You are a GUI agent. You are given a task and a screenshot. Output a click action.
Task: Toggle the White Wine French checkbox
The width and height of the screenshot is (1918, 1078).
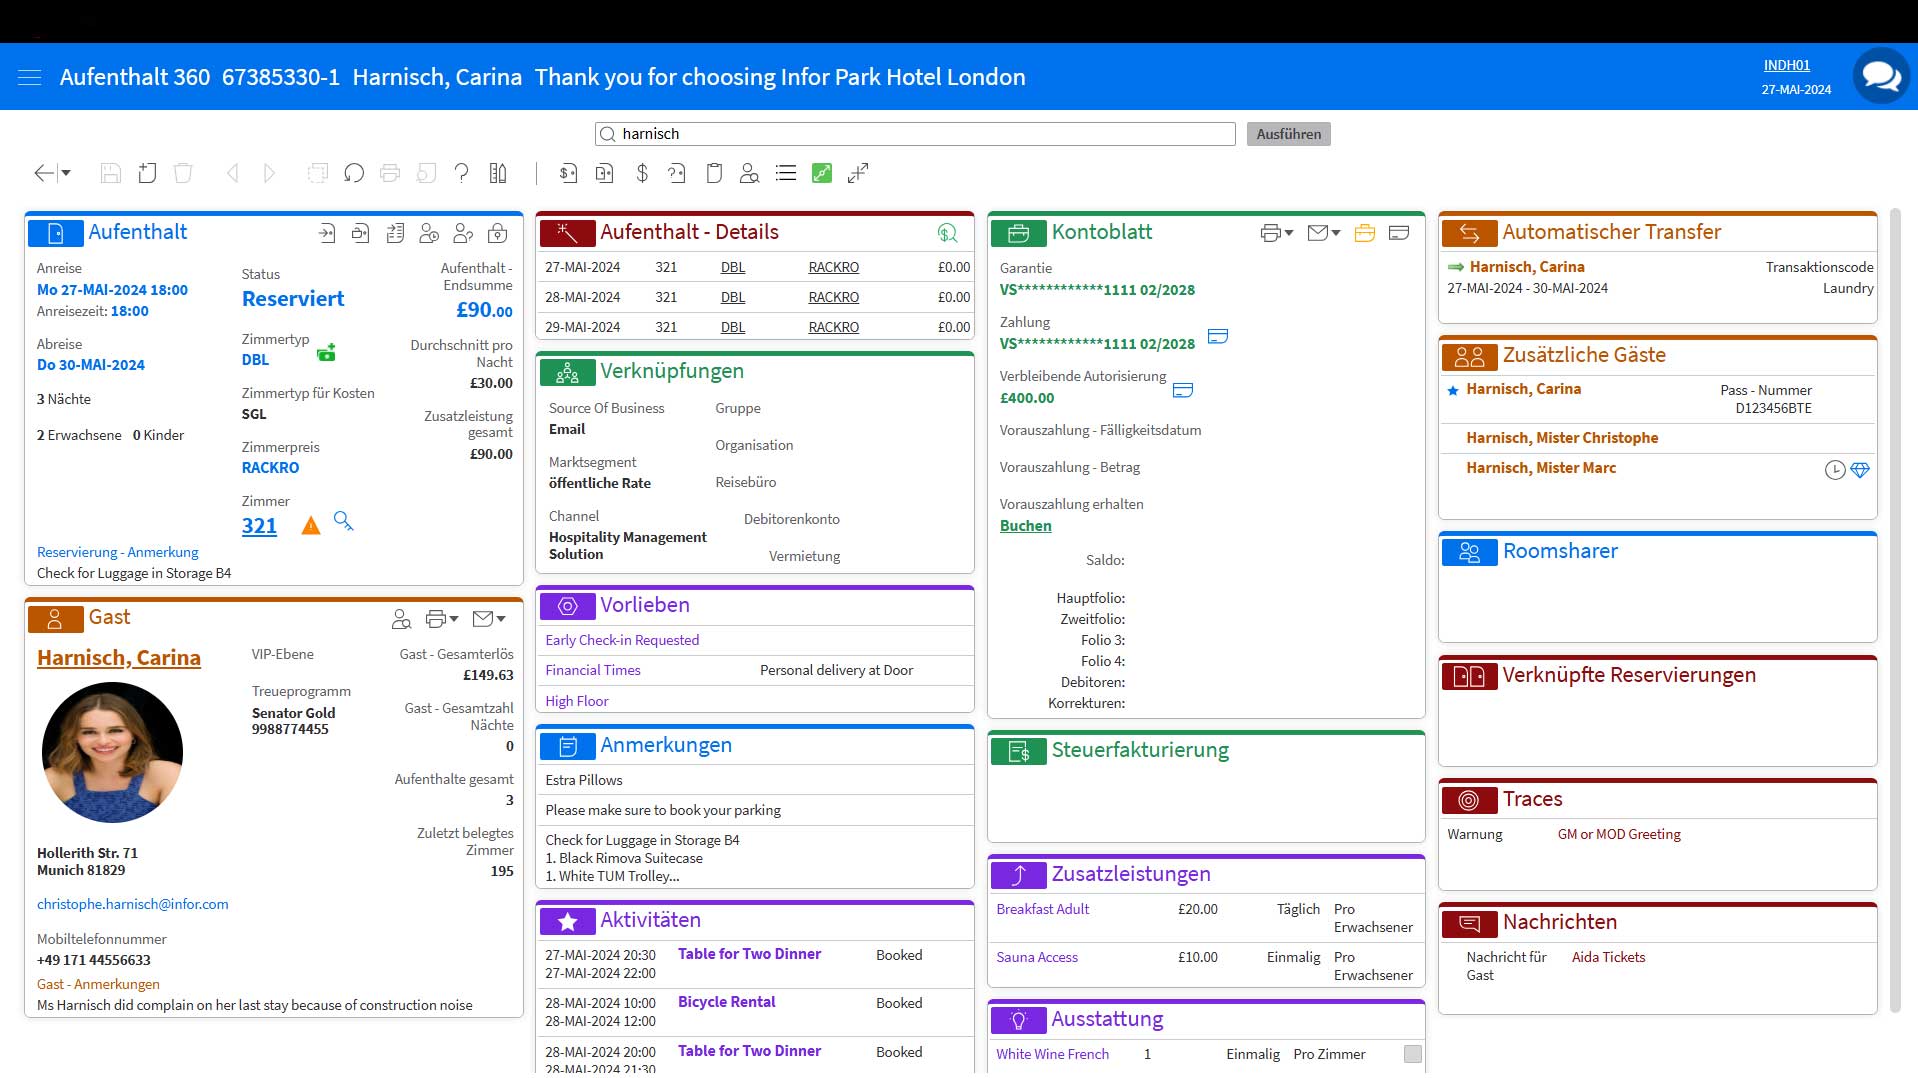pos(1412,1054)
